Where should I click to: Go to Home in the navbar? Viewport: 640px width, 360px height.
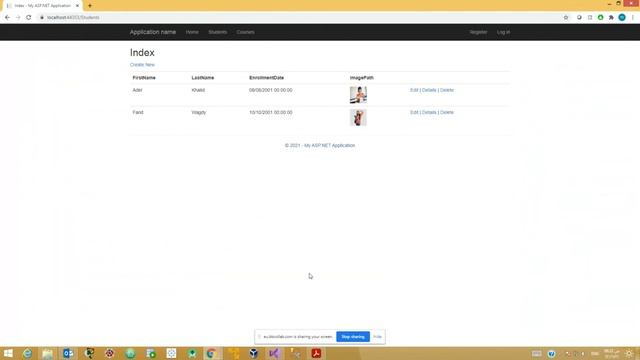click(x=192, y=32)
